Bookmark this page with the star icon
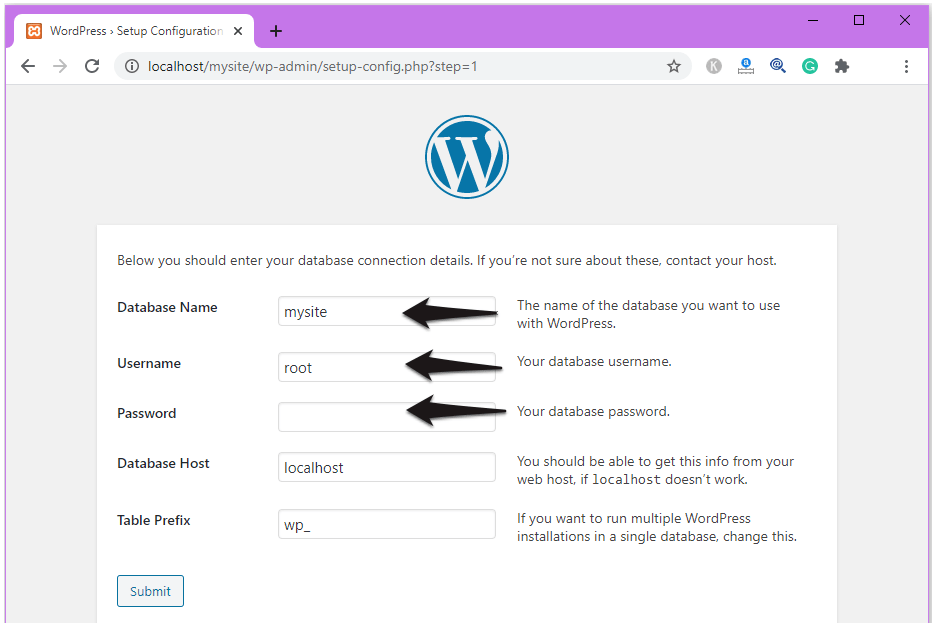The height and width of the screenshot is (623, 934). [x=674, y=66]
